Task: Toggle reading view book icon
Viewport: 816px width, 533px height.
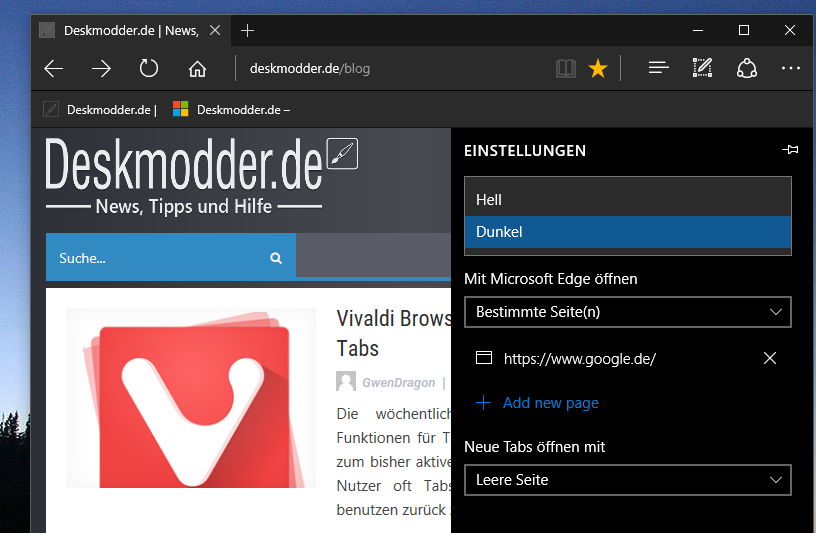Action: tap(566, 68)
